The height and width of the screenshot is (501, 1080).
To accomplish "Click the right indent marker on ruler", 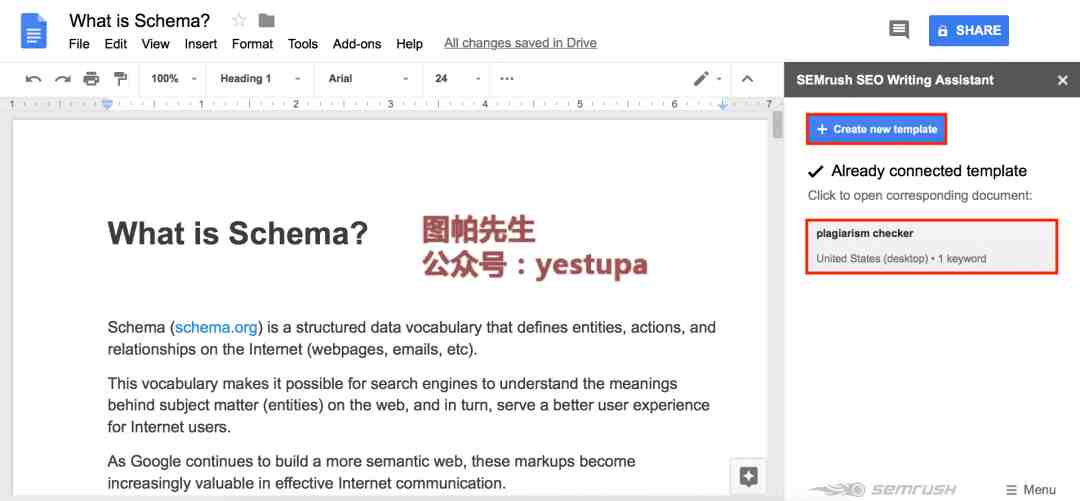I will click(723, 105).
